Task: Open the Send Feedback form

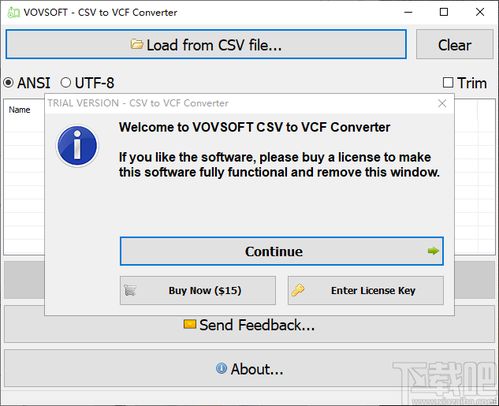Action: pos(249,324)
